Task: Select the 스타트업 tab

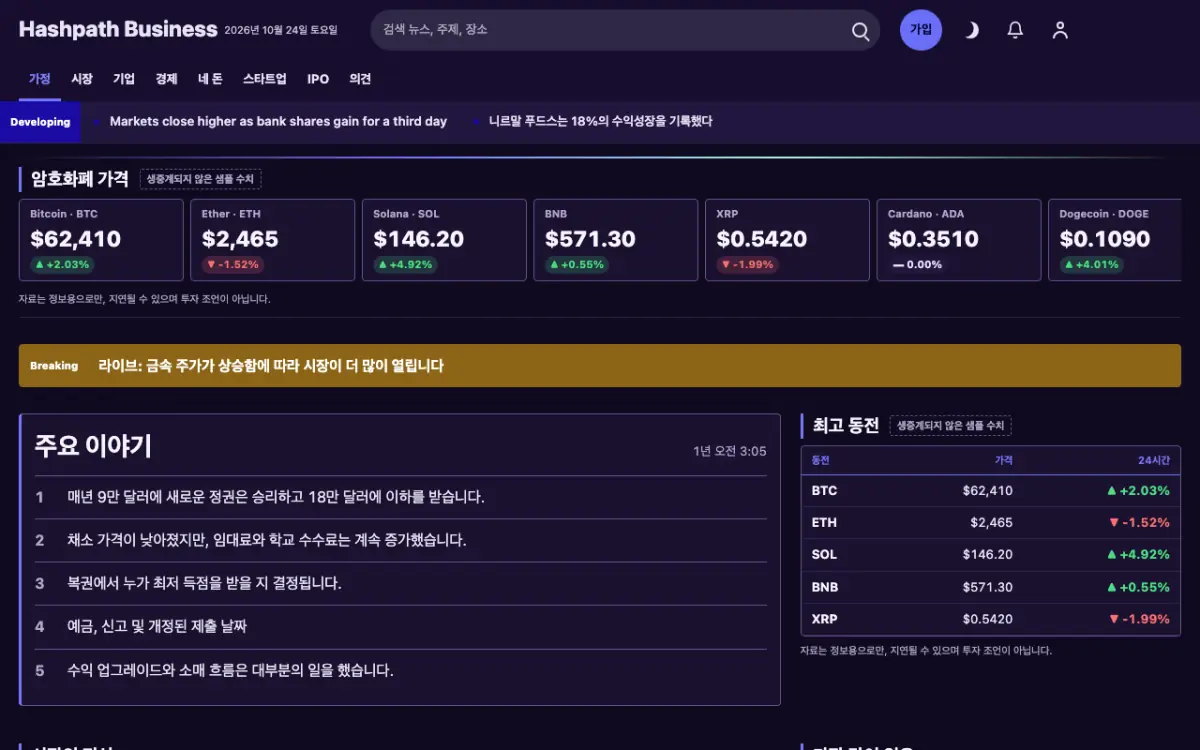Action: (265, 79)
